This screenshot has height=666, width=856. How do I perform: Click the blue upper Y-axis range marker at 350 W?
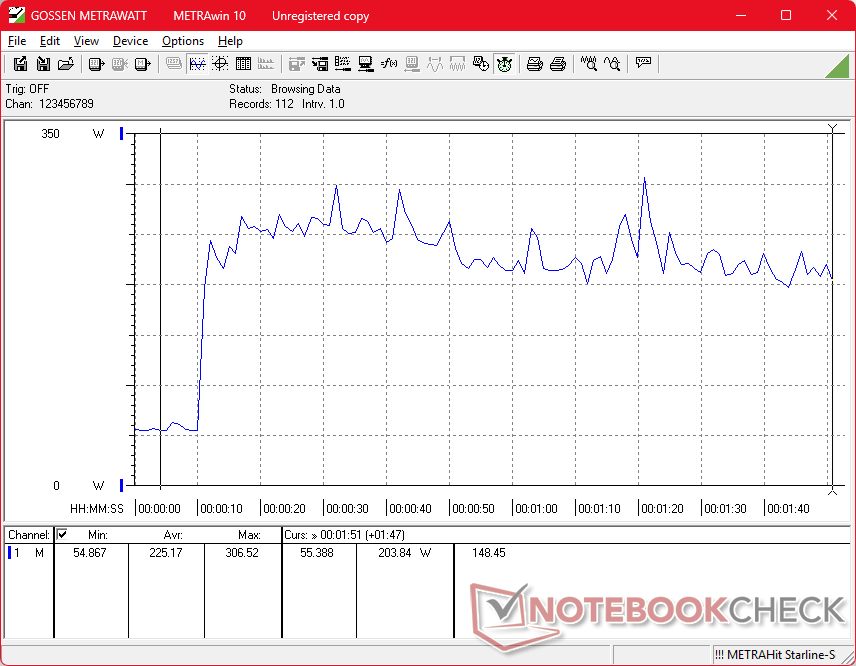[x=122, y=133]
